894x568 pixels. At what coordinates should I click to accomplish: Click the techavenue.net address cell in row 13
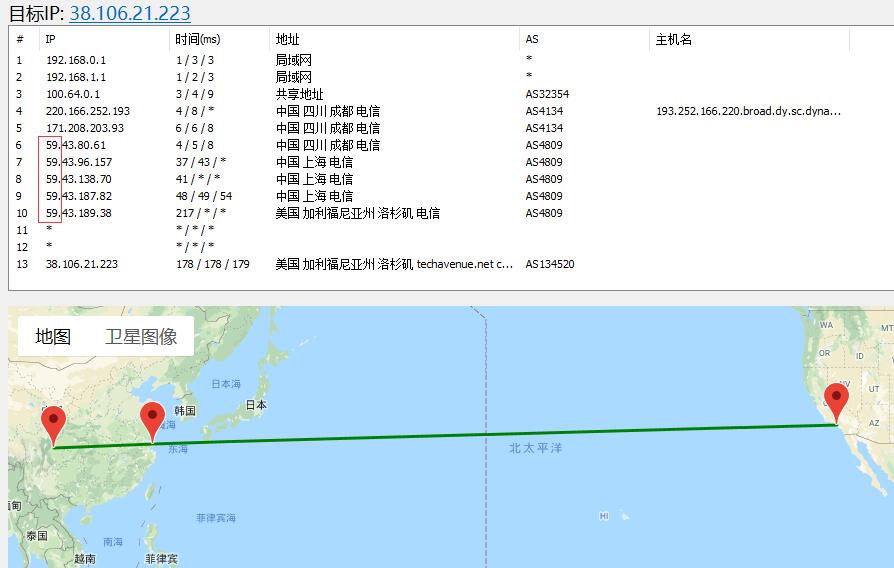(x=394, y=264)
